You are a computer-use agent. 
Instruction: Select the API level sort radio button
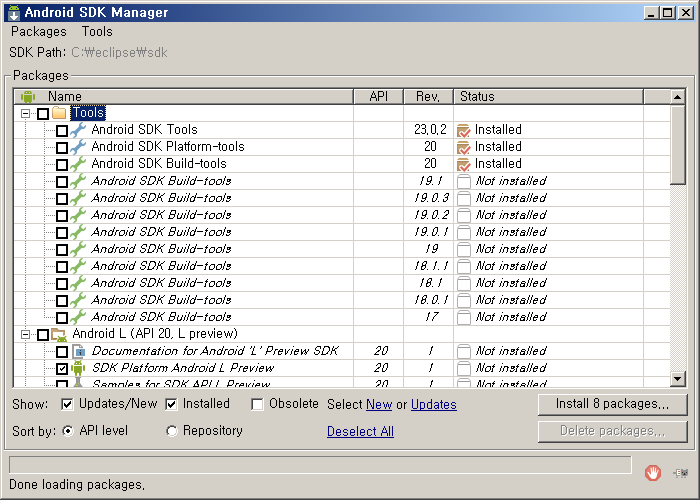pos(67,431)
